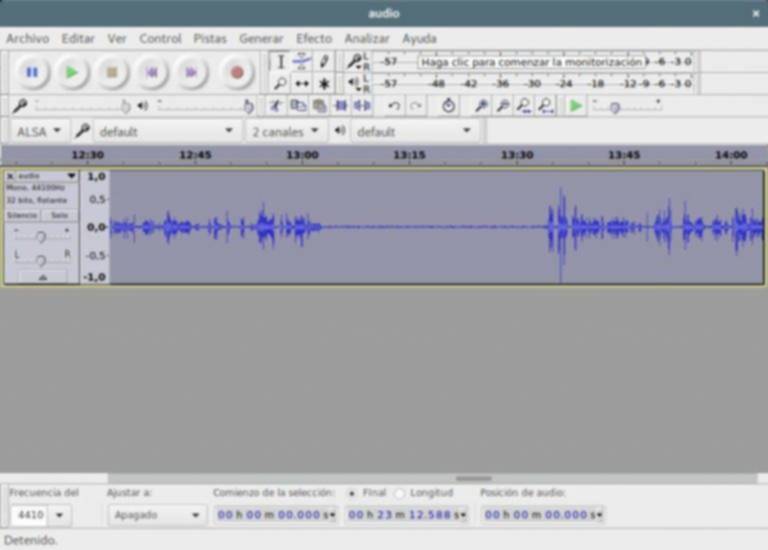Open the 2 canales channels dropdown
Viewport: 768px width, 550px height.
(x=285, y=131)
